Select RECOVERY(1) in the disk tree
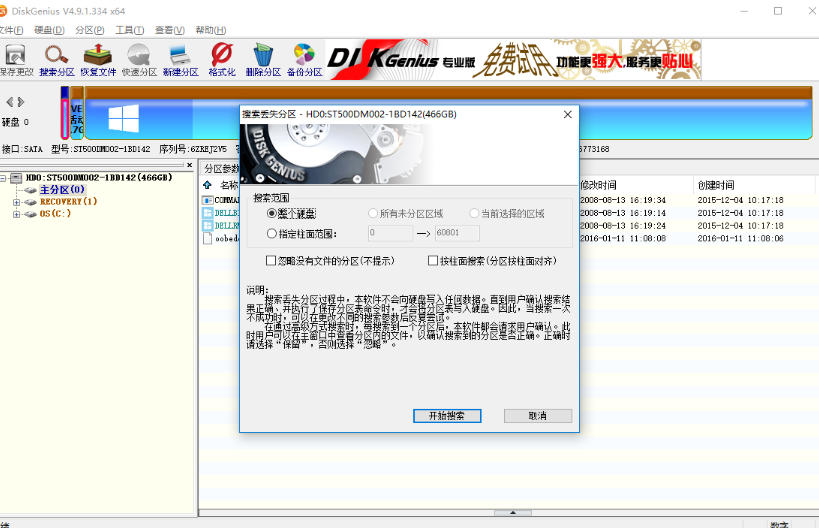This screenshot has height=528, width=819. point(68,202)
